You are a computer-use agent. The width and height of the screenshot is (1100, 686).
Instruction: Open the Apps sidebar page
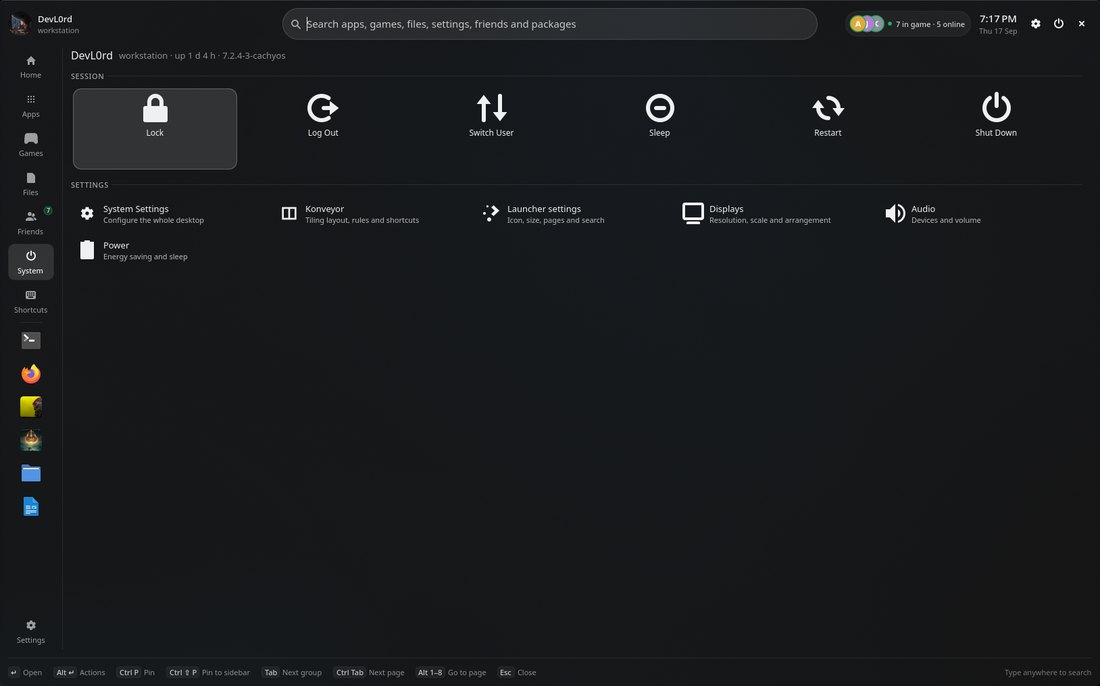[31, 105]
